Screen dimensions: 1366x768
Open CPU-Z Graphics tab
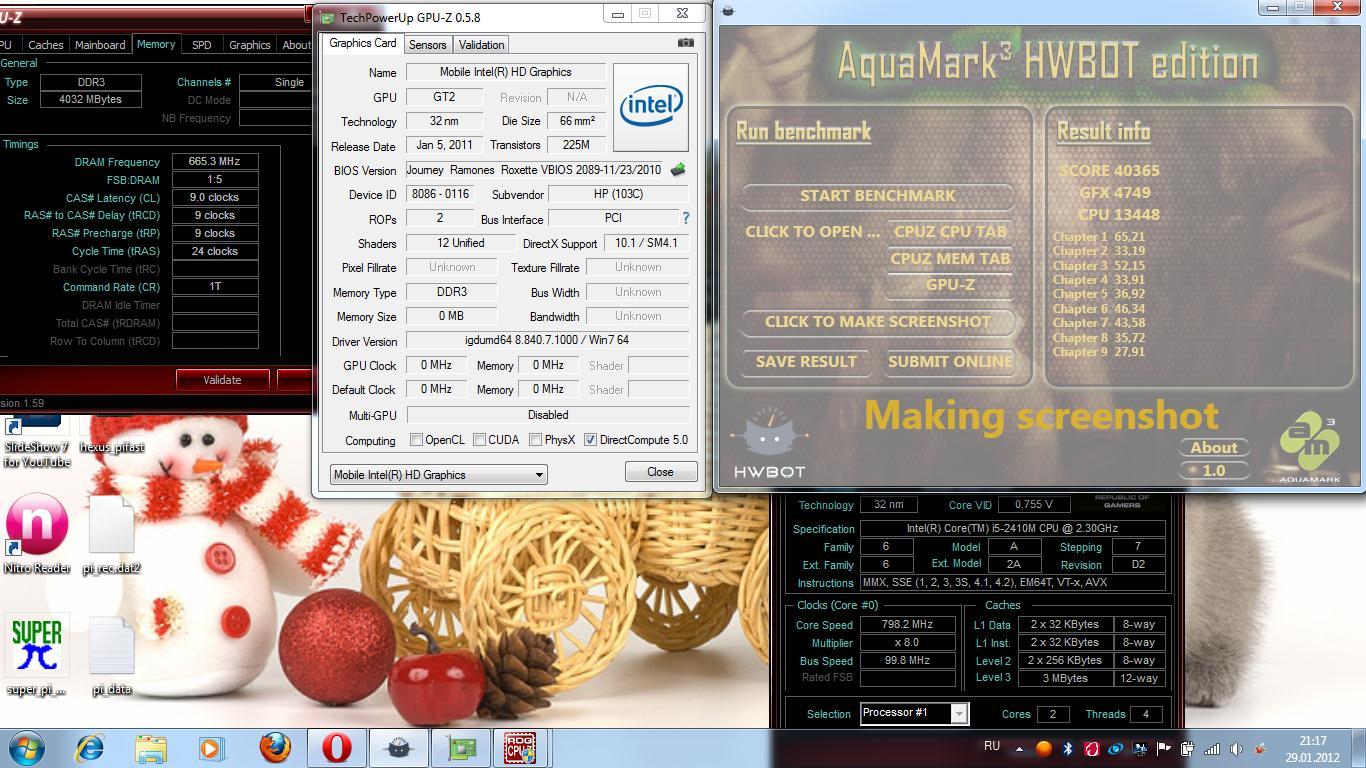[x=249, y=45]
